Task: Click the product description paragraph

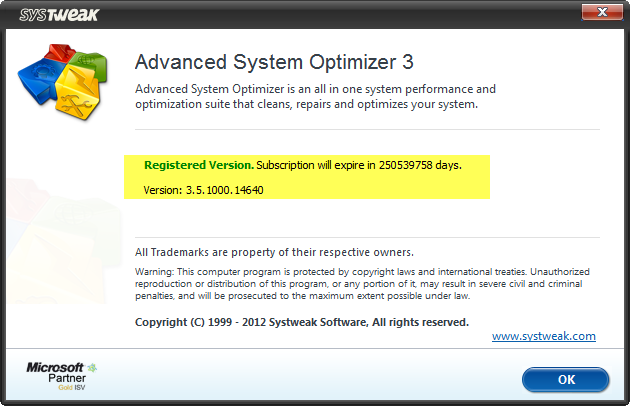Action: coord(315,96)
